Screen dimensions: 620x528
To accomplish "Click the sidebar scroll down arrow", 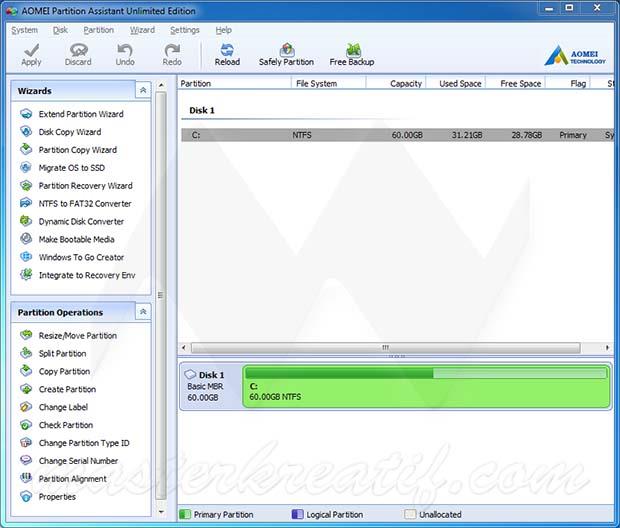I will 161,512.
